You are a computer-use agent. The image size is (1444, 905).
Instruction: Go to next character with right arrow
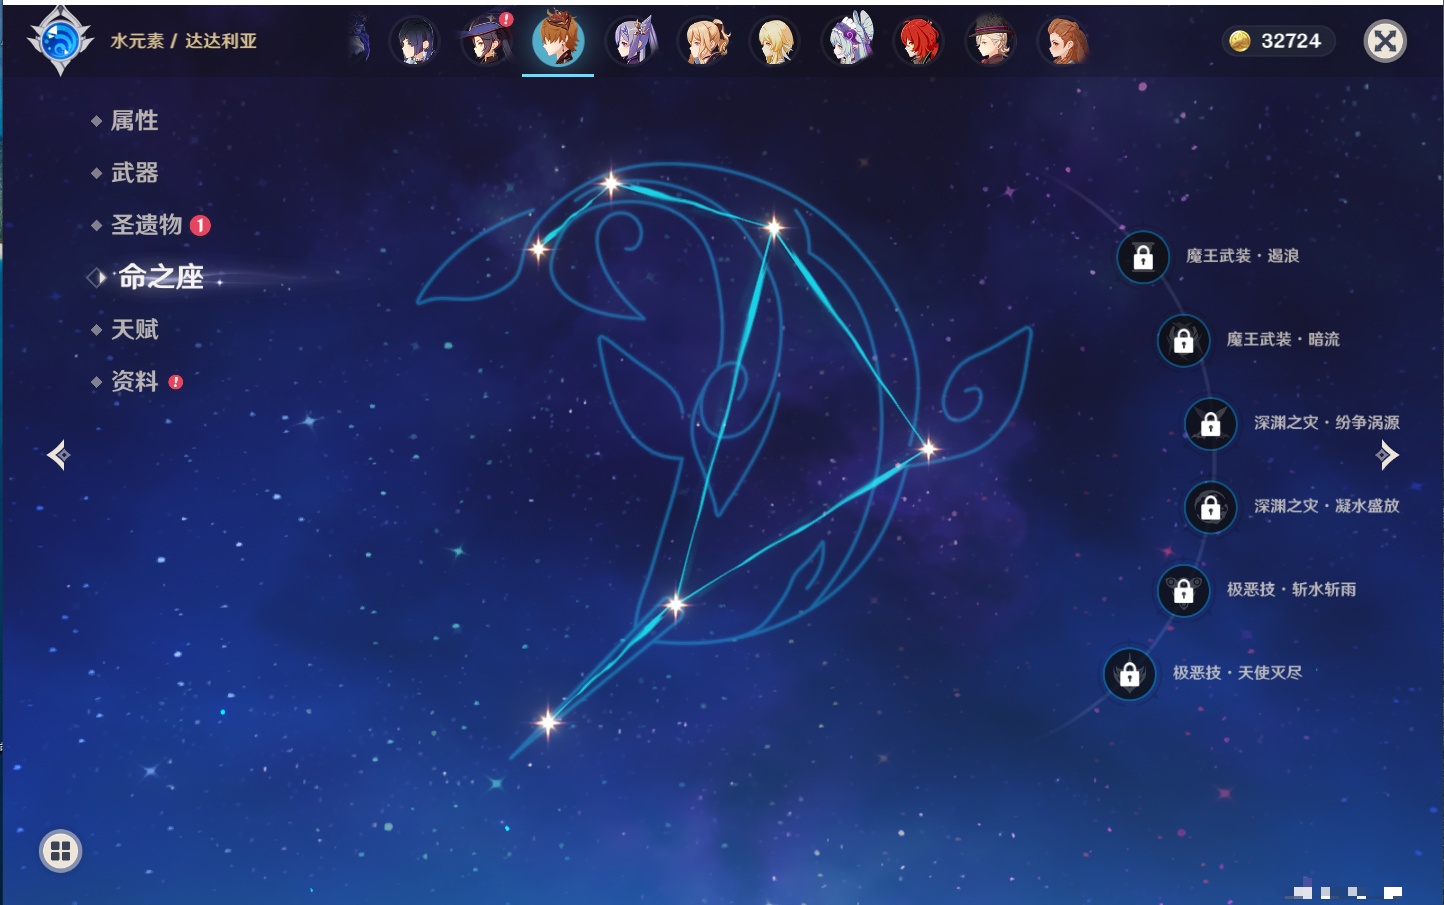tap(1387, 455)
